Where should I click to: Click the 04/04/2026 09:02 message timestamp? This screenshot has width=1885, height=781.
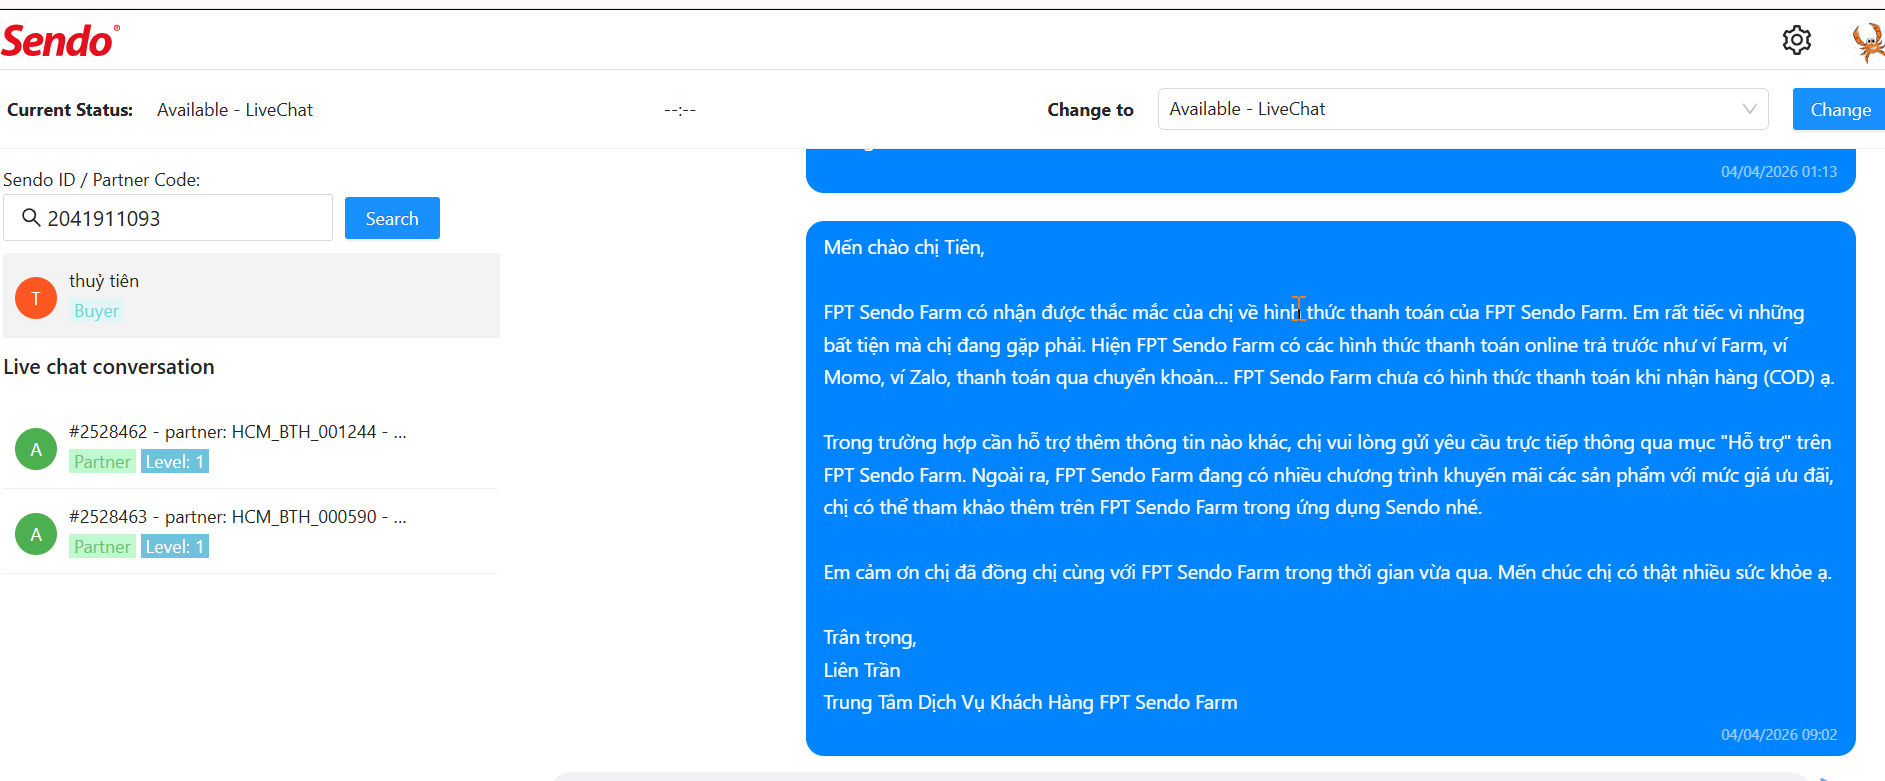(1779, 735)
